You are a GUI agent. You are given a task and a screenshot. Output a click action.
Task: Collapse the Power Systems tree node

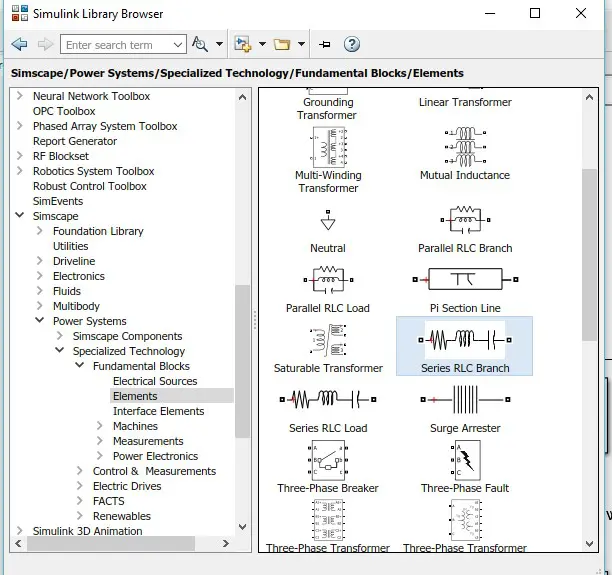(x=41, y=321)
